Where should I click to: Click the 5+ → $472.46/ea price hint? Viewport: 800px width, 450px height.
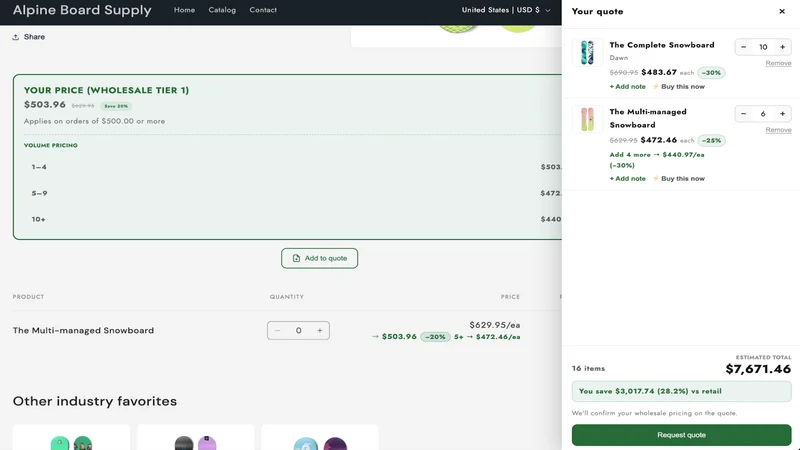pyautogui.click(x=487, y=337)
